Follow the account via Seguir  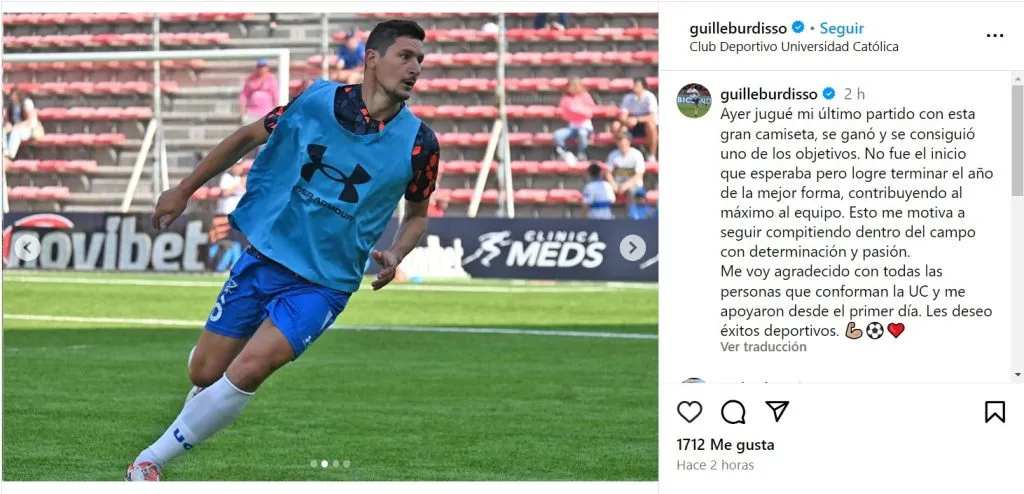[842, 28]
